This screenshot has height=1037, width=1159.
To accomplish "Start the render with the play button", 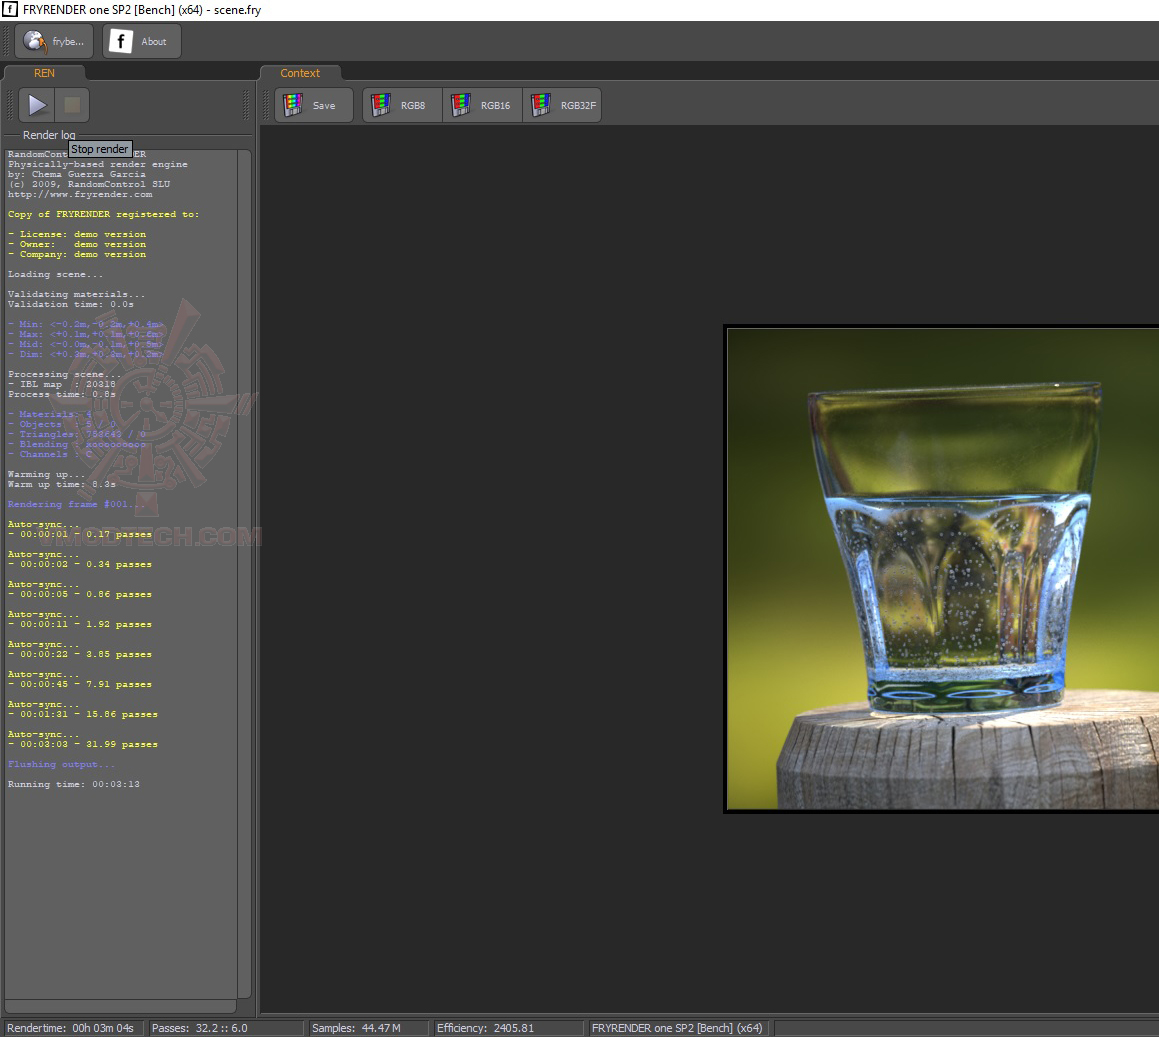I will point(38,105).
